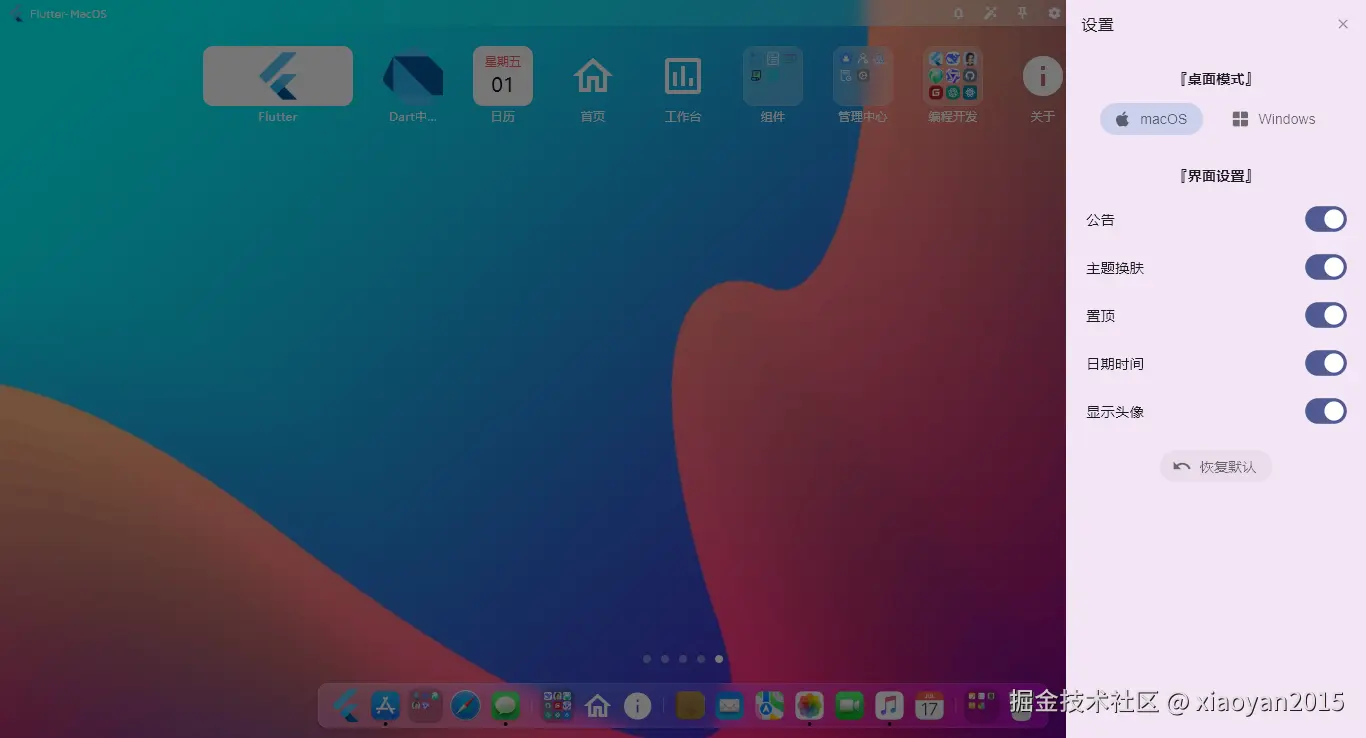
Task: Open the Flutter app on the desktop
Action: 277,76
